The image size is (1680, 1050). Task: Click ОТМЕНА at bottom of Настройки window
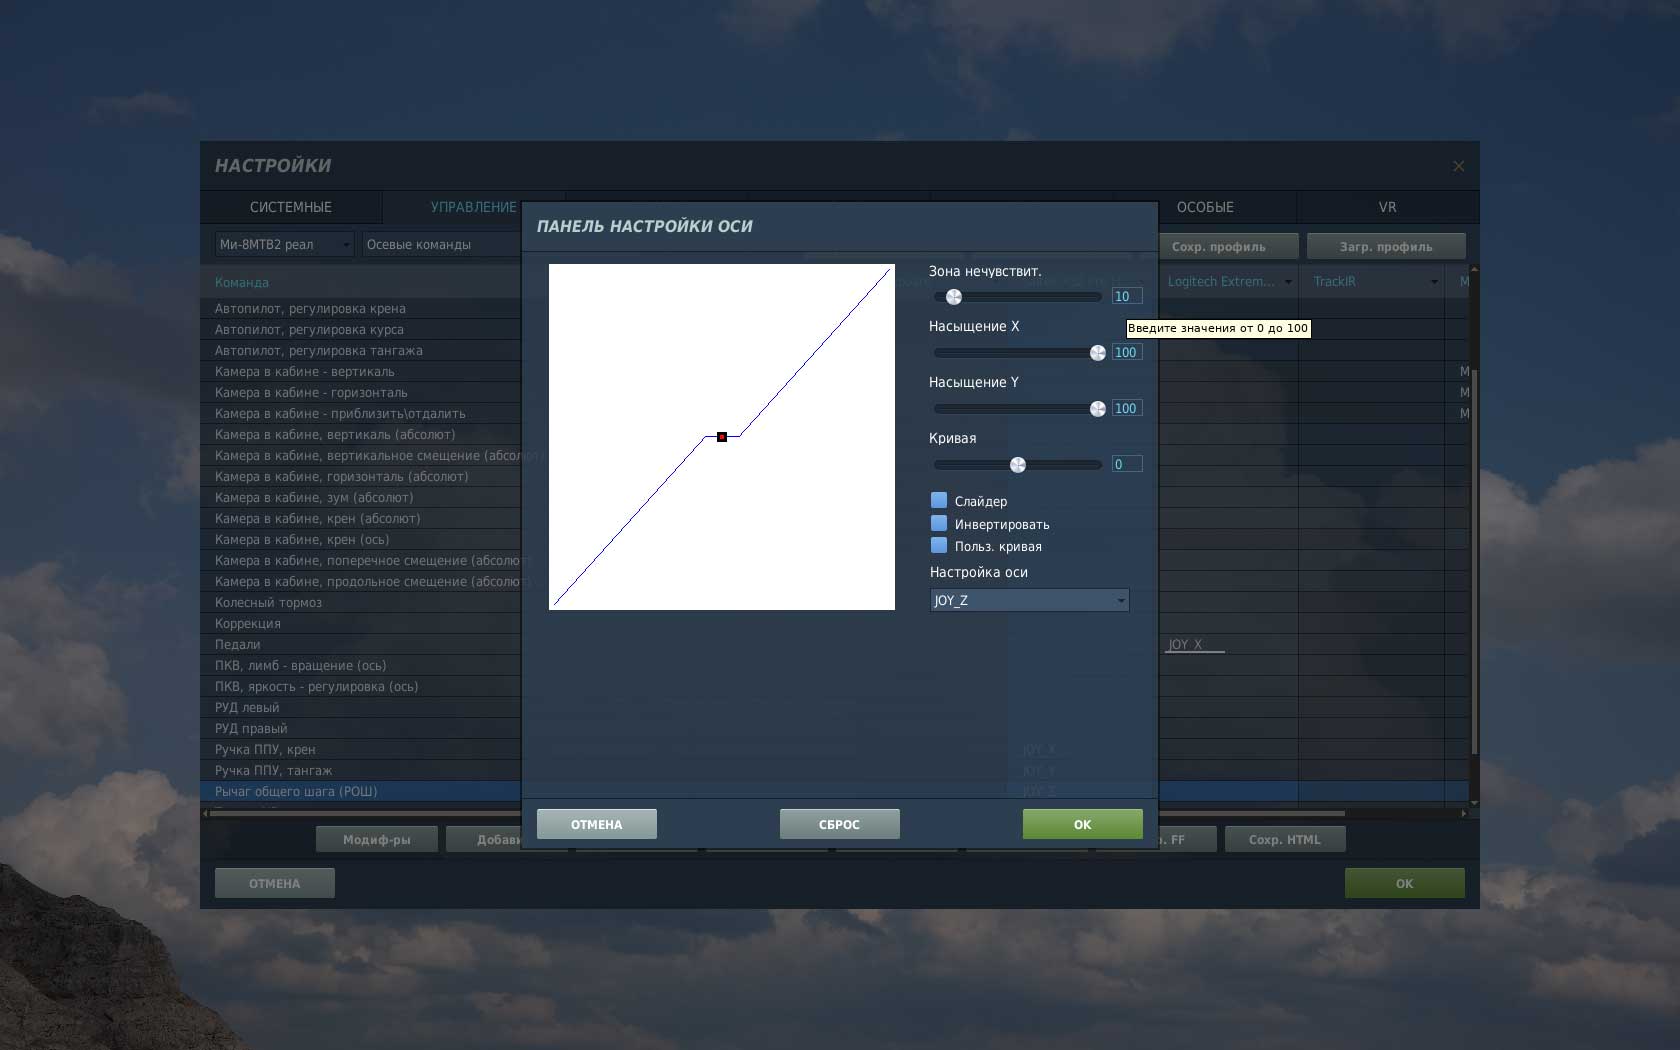[x=275, y=883]
